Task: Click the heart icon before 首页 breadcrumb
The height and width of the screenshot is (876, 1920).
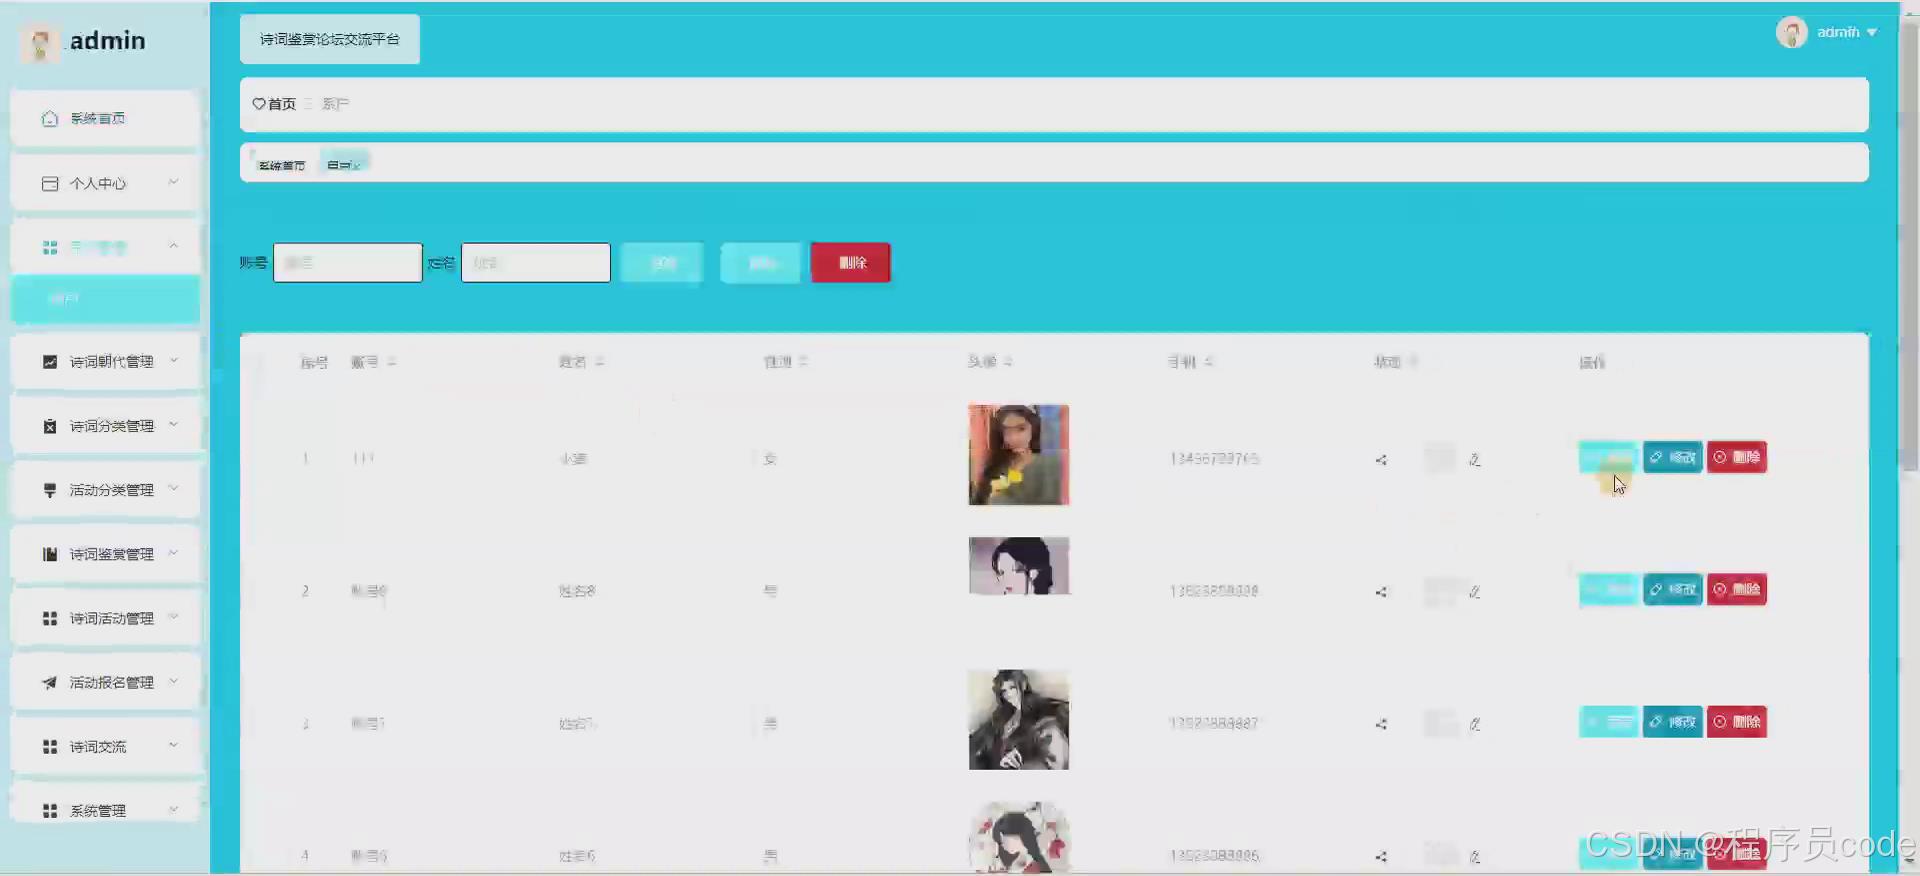Action: (x=259, y=104)
